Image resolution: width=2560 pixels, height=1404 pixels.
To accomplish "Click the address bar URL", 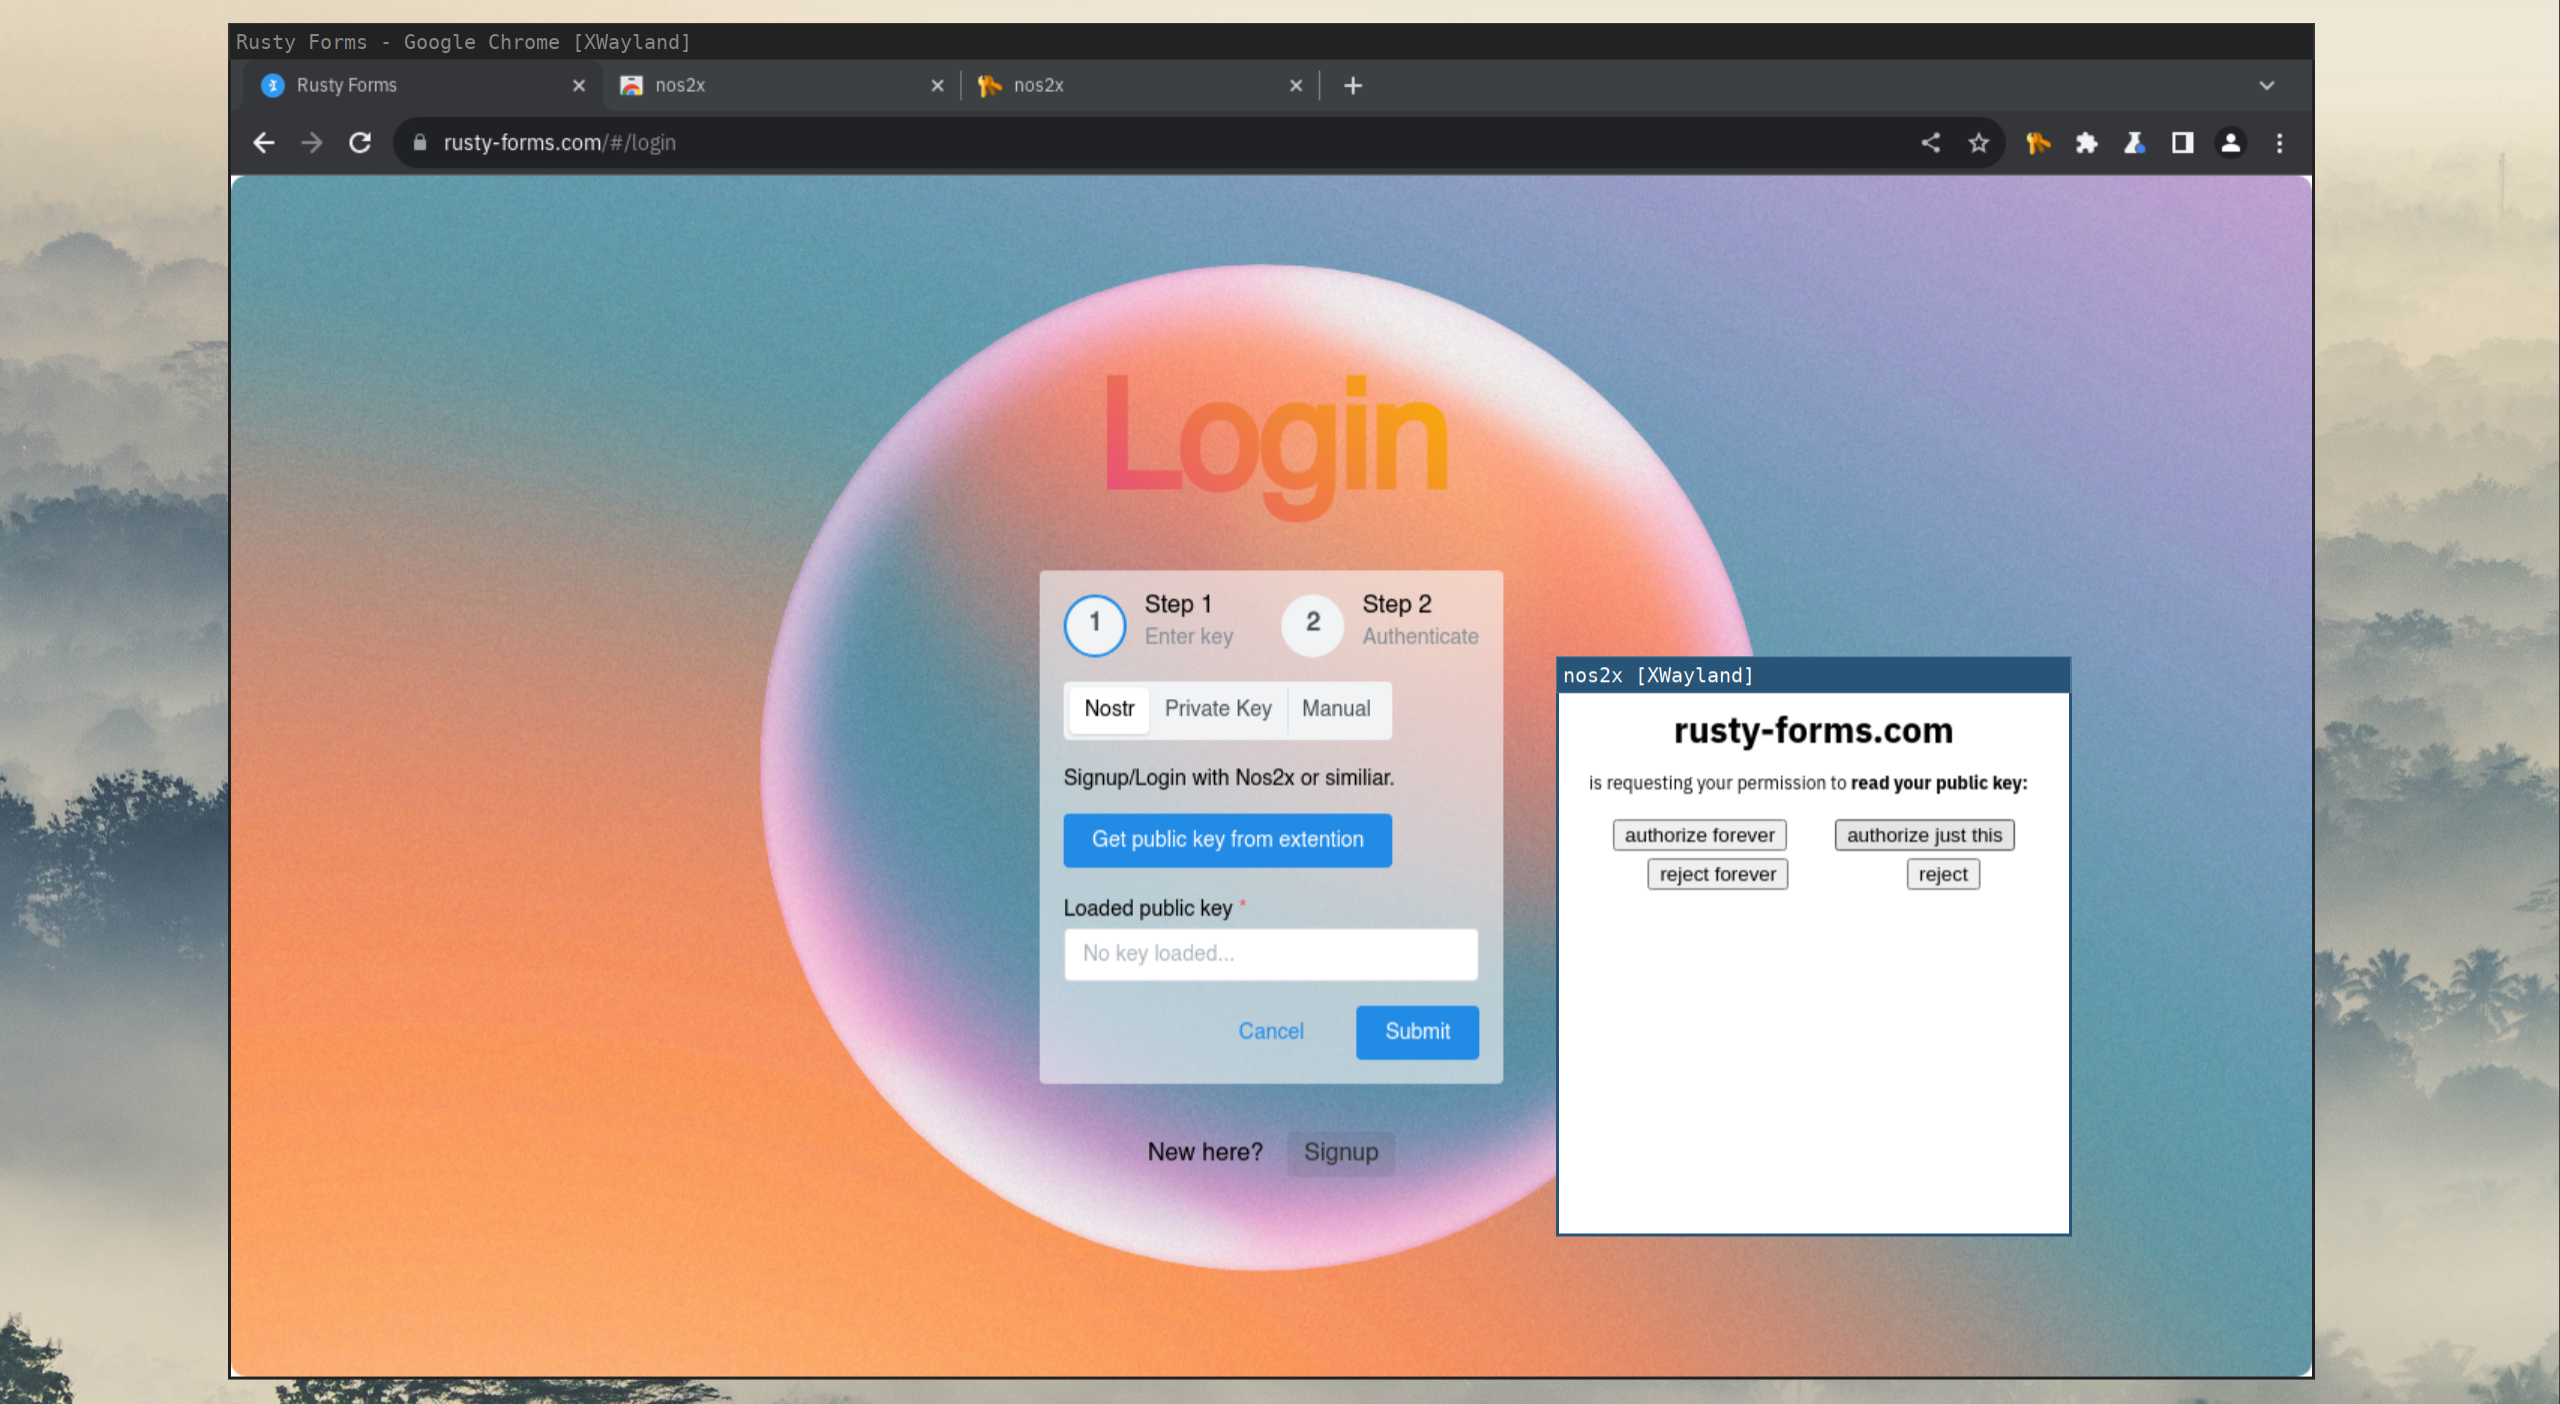I will pos(560,143).
